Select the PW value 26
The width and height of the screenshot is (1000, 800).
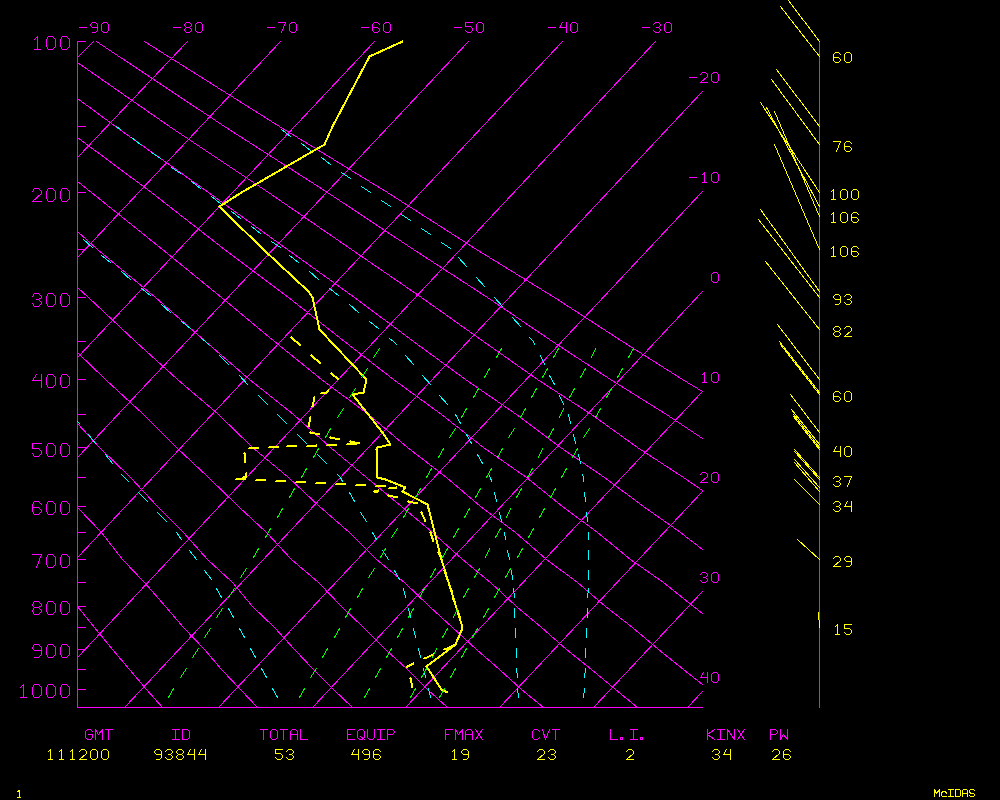coord(781,755)
